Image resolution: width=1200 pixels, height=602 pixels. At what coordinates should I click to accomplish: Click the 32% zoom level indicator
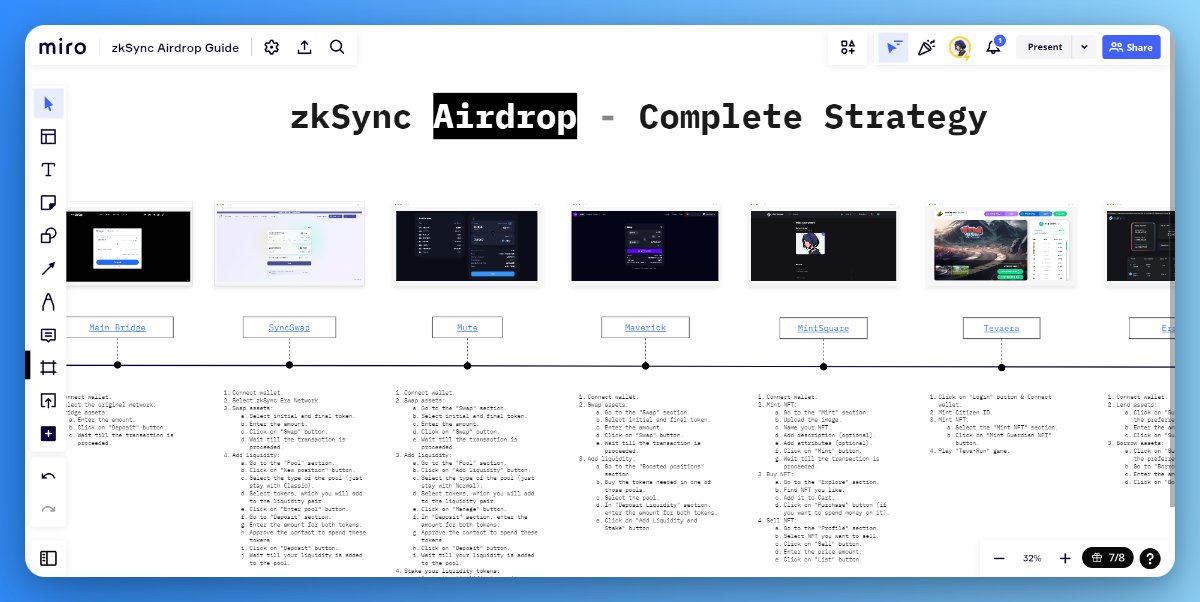point(1032,558)
